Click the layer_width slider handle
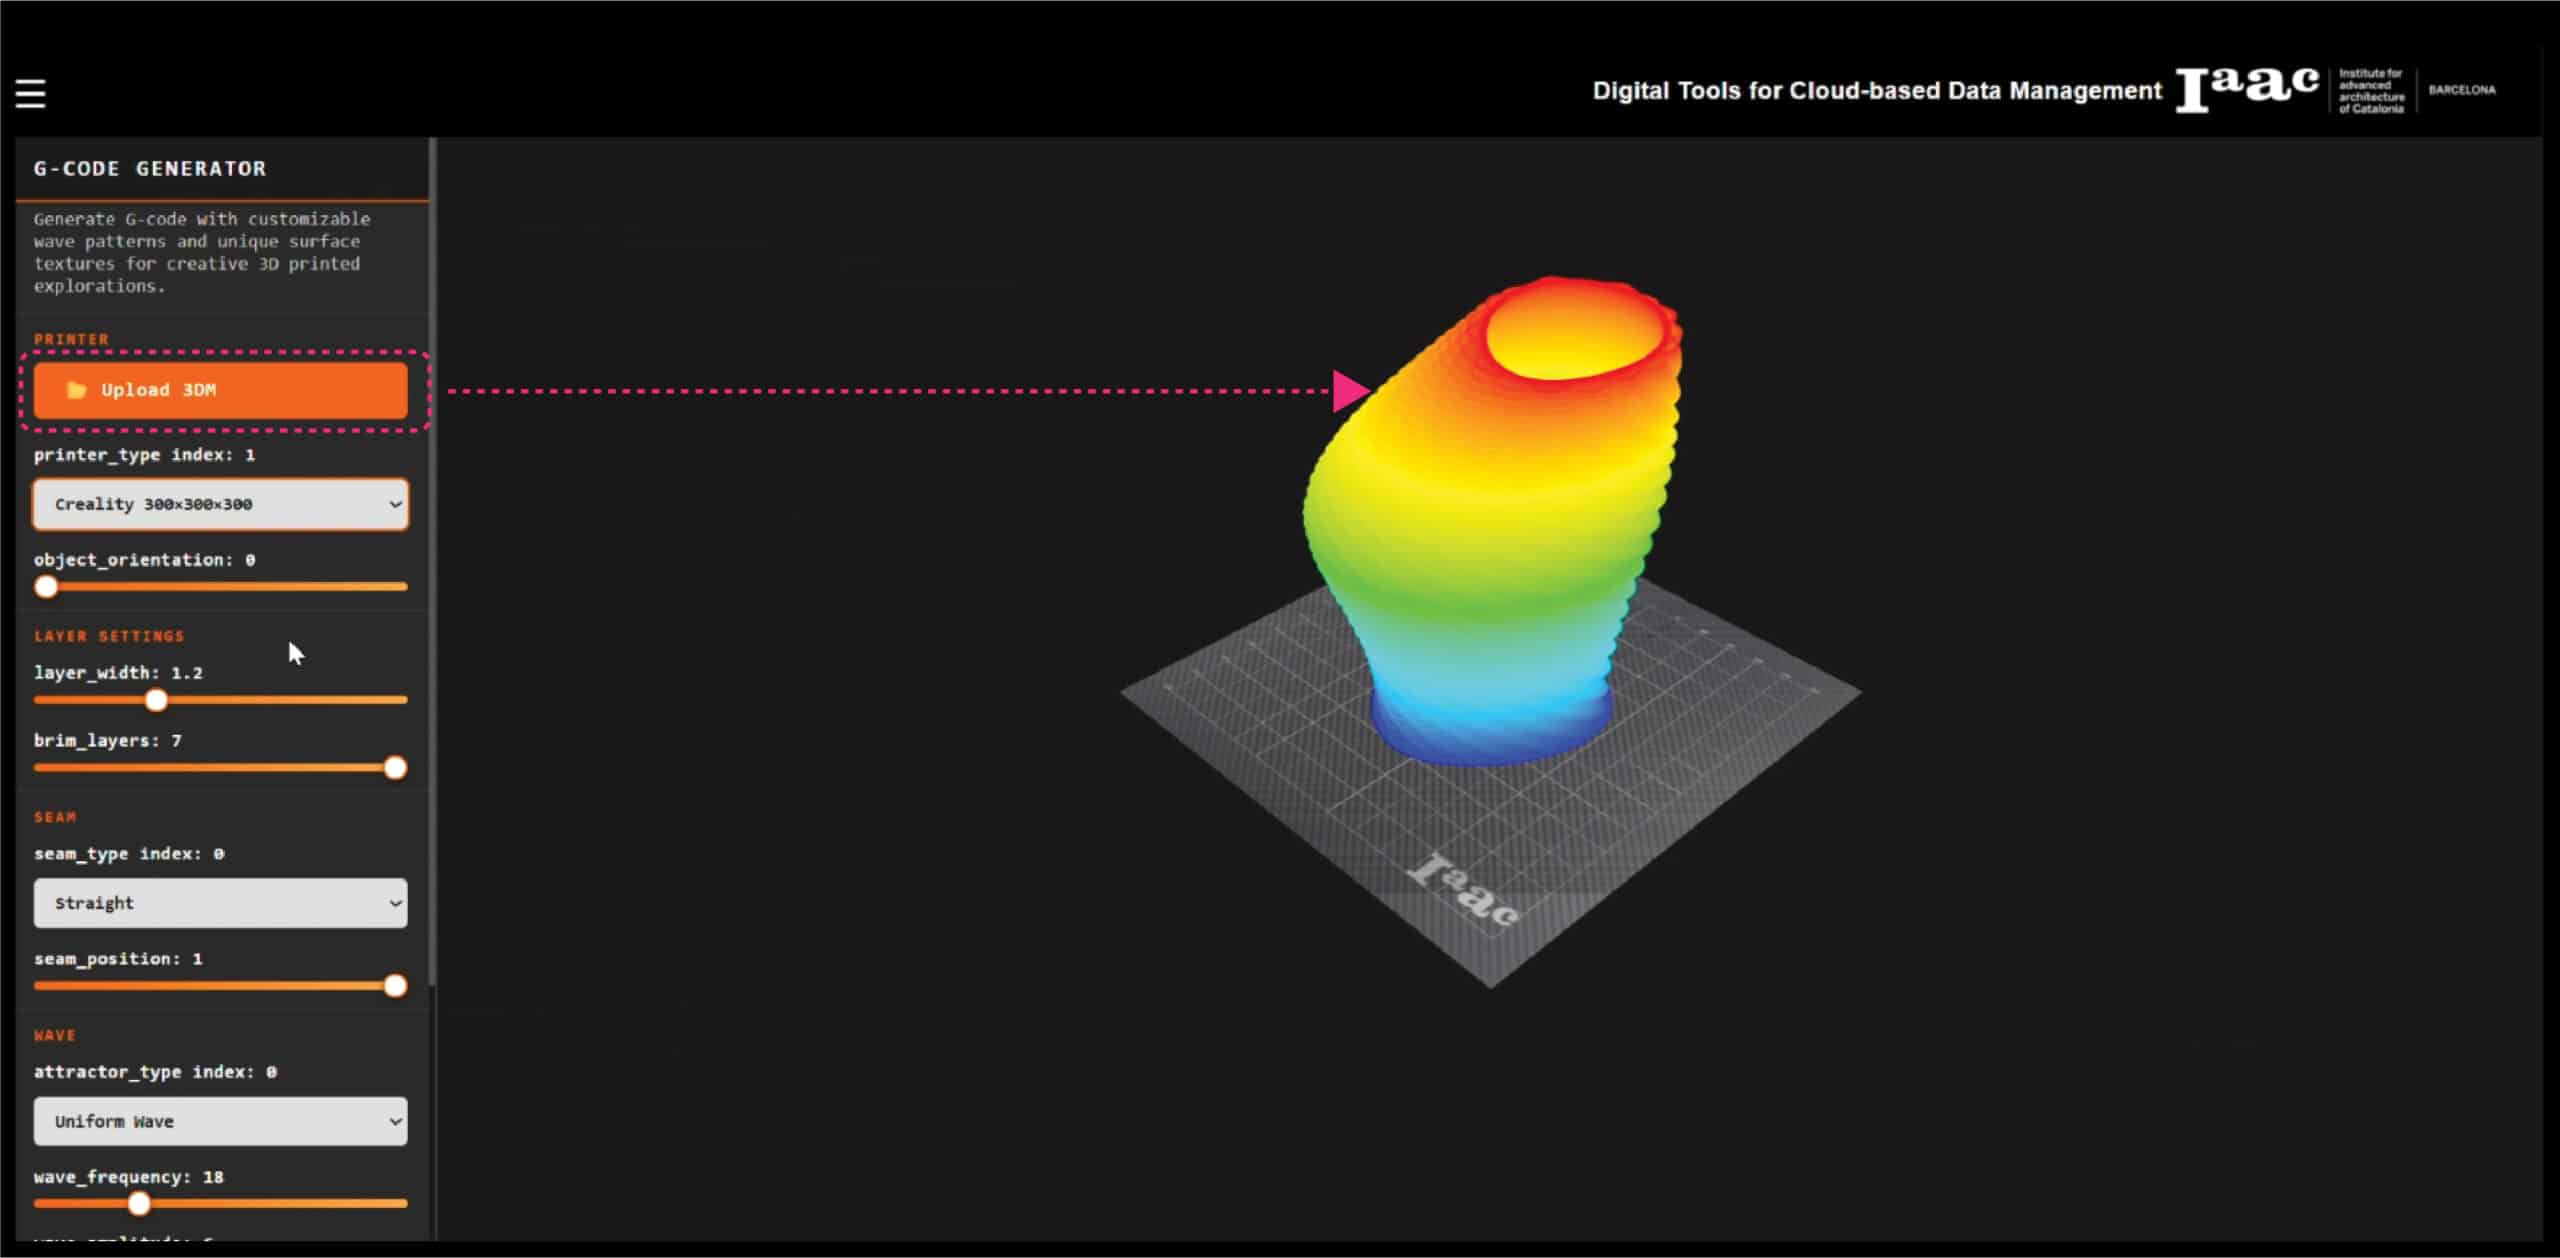The width and height of the screenshot is (2560, 1258). (x=156, y=700)
